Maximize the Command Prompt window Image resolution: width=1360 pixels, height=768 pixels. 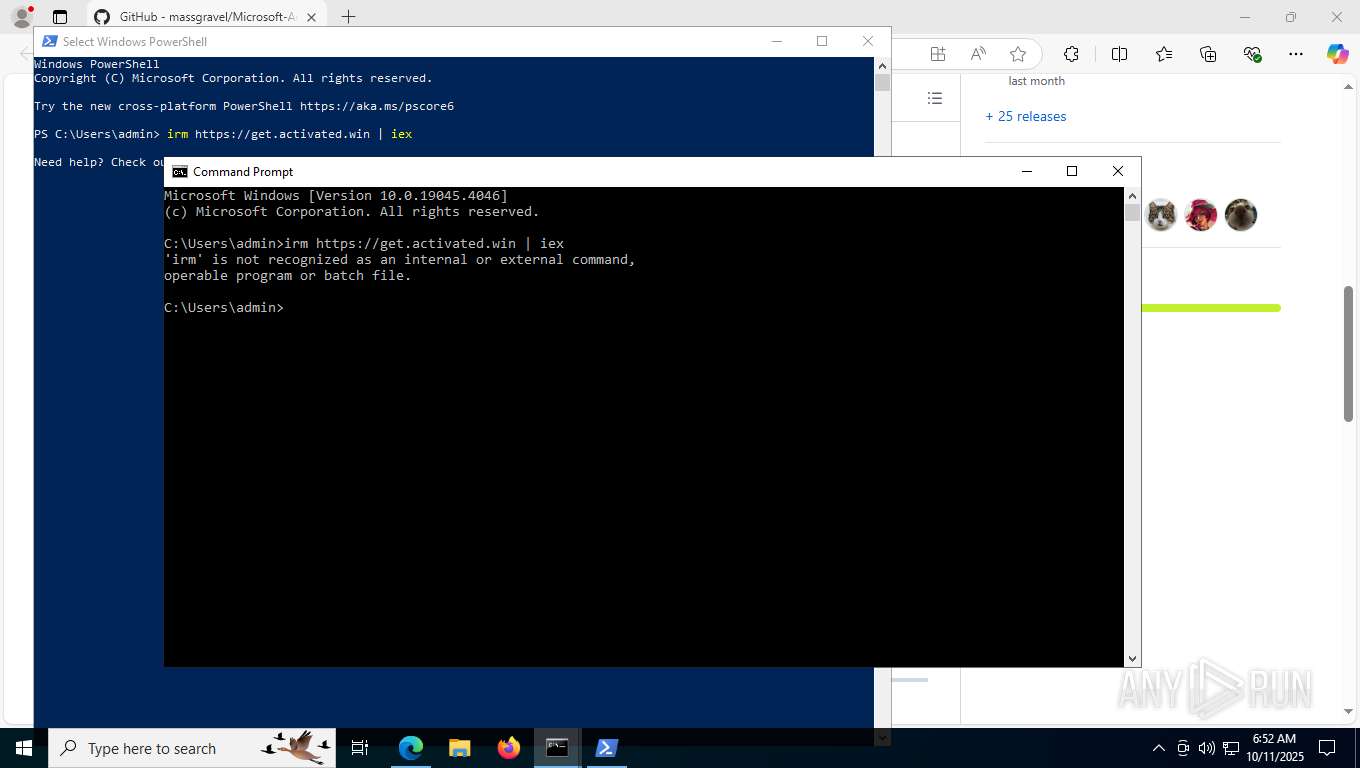coord(1072,171)
